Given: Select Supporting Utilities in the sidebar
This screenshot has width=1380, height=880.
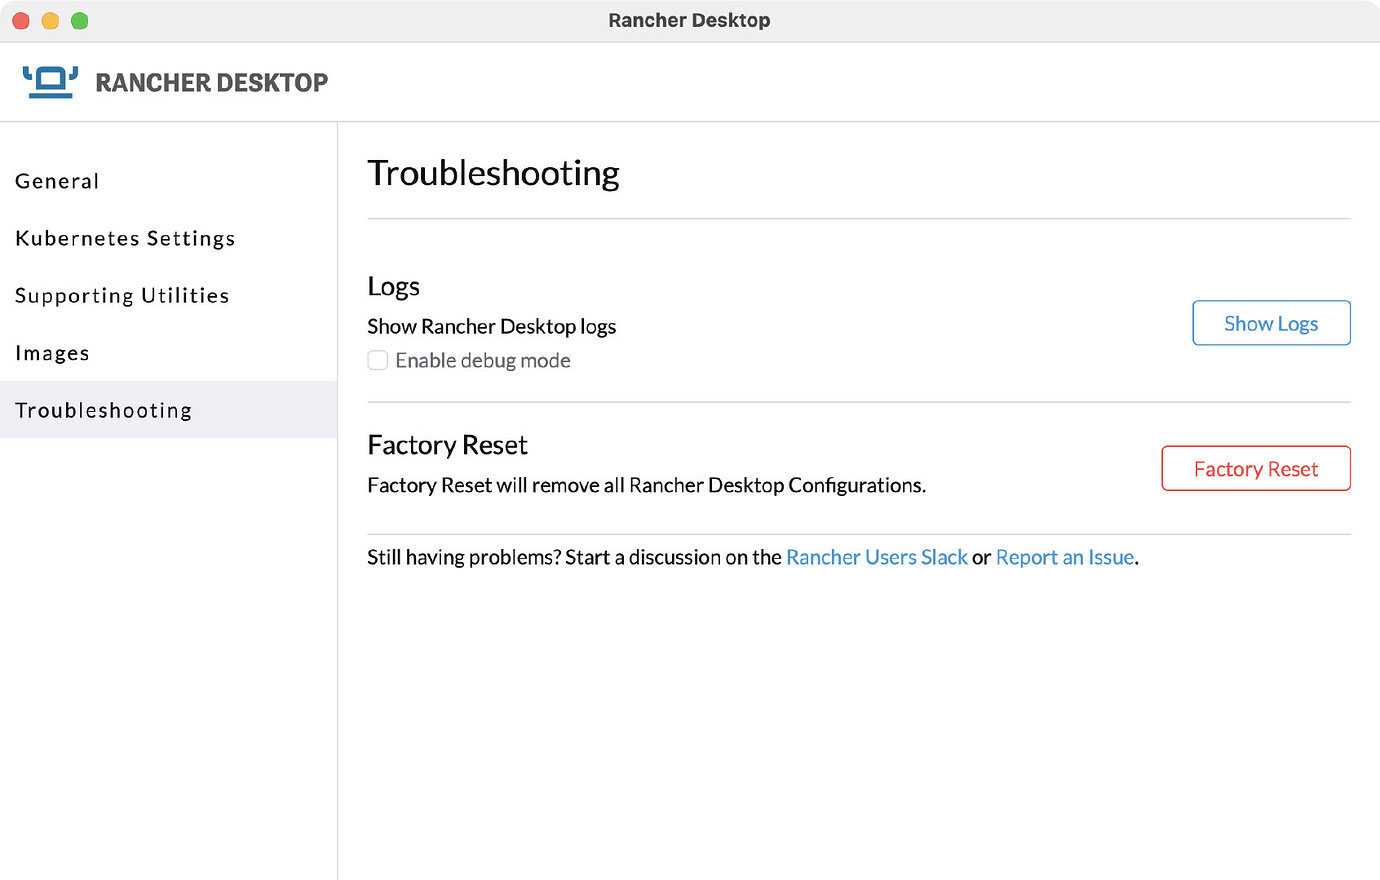Looking at the screenshot, I should 122,296.
